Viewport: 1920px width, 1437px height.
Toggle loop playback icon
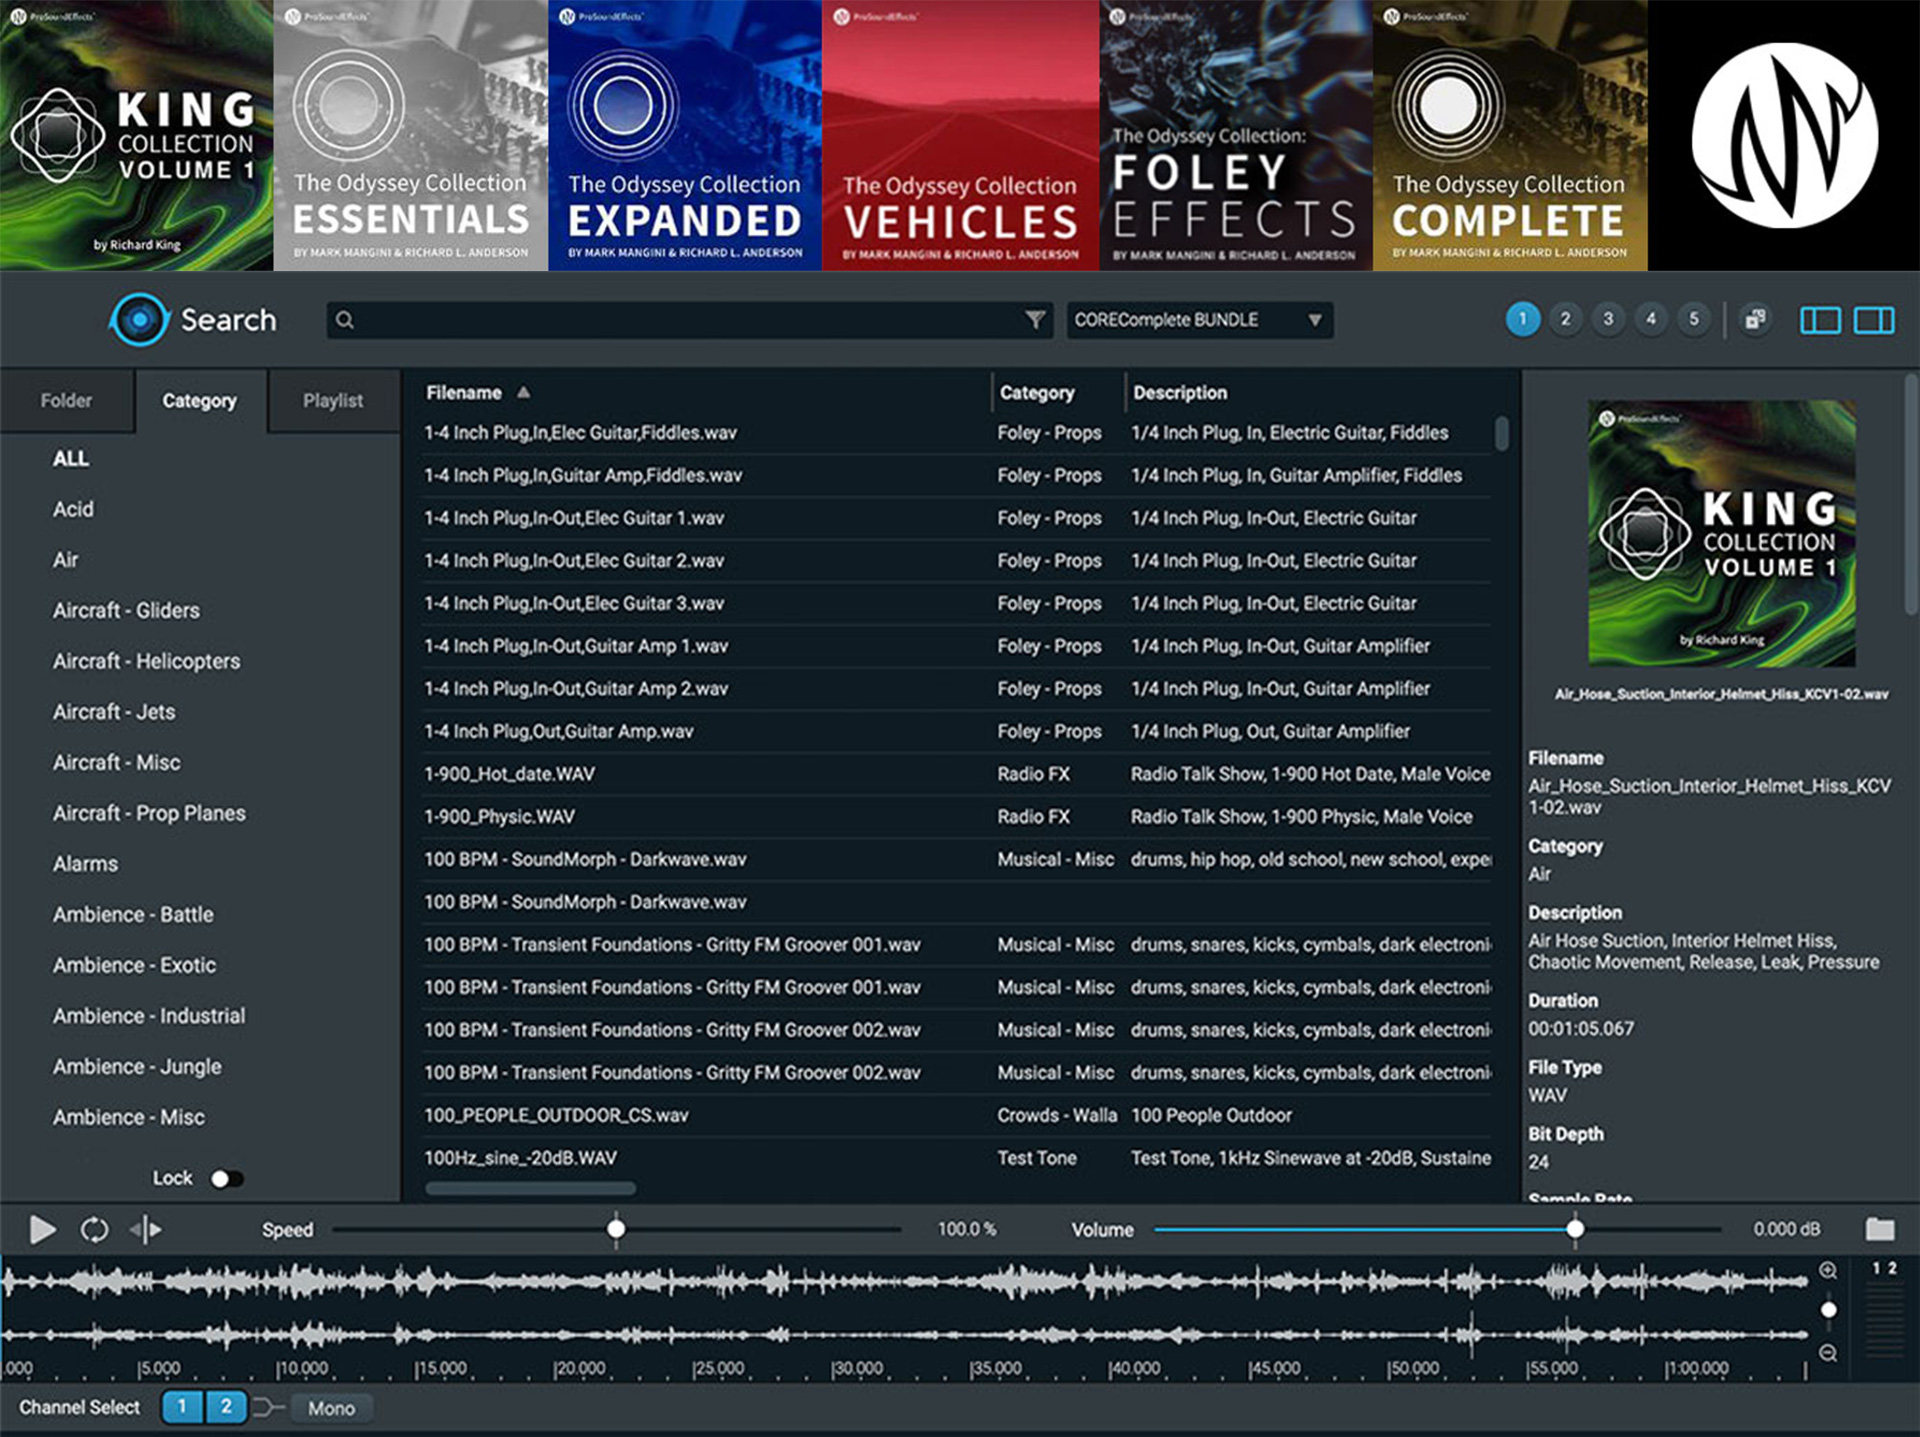(x=94, y=1229)
